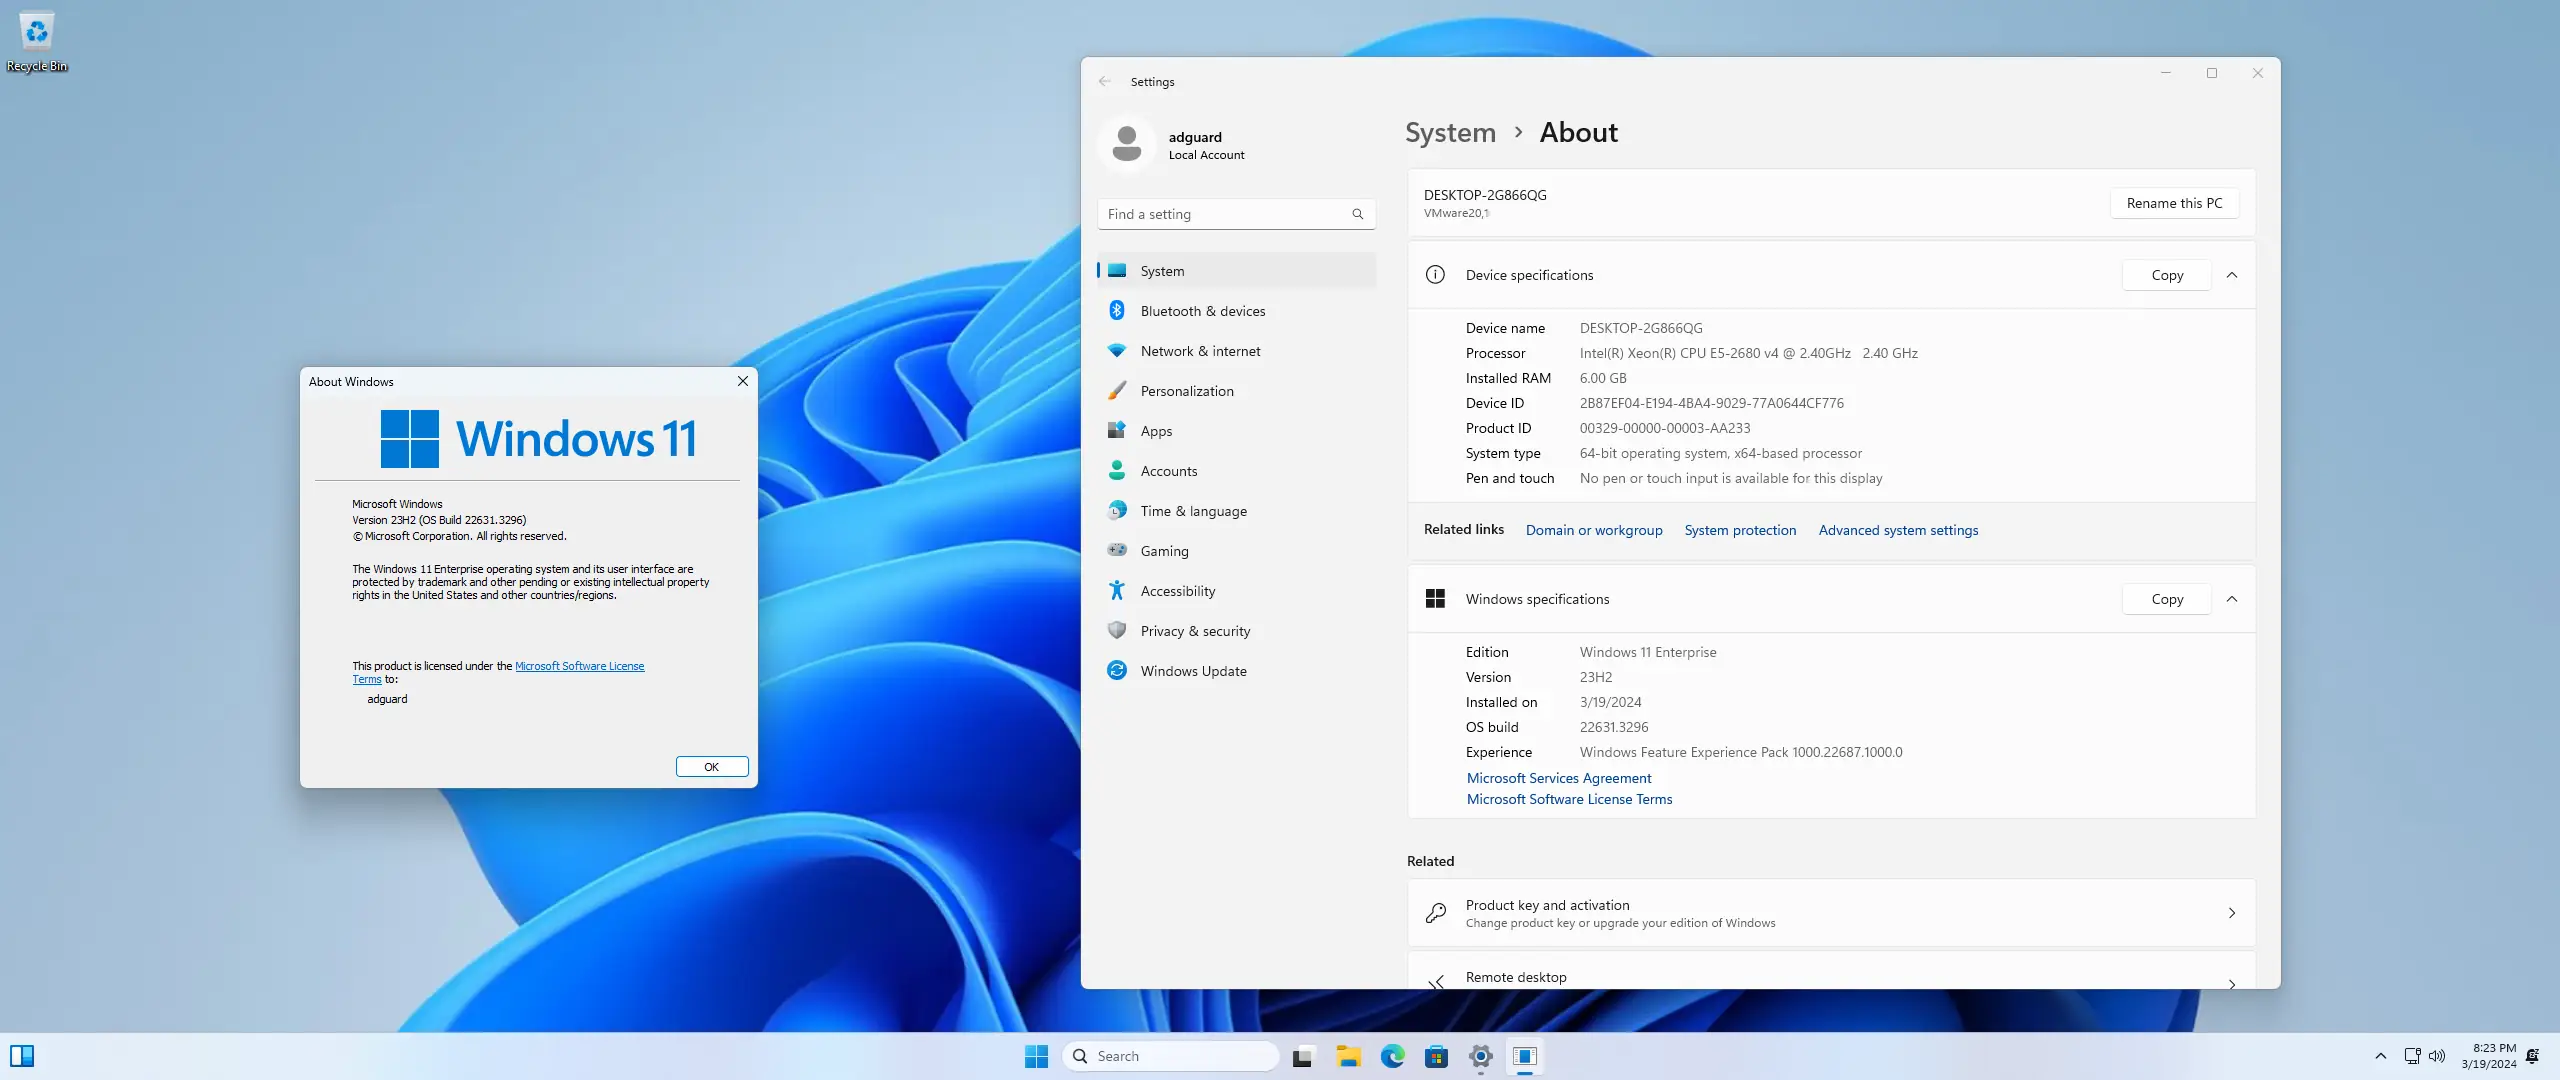Click Microsoft Edge on the taskbar
This screenshot has width=2560, height=1080.
[x=1392, y=1056]
